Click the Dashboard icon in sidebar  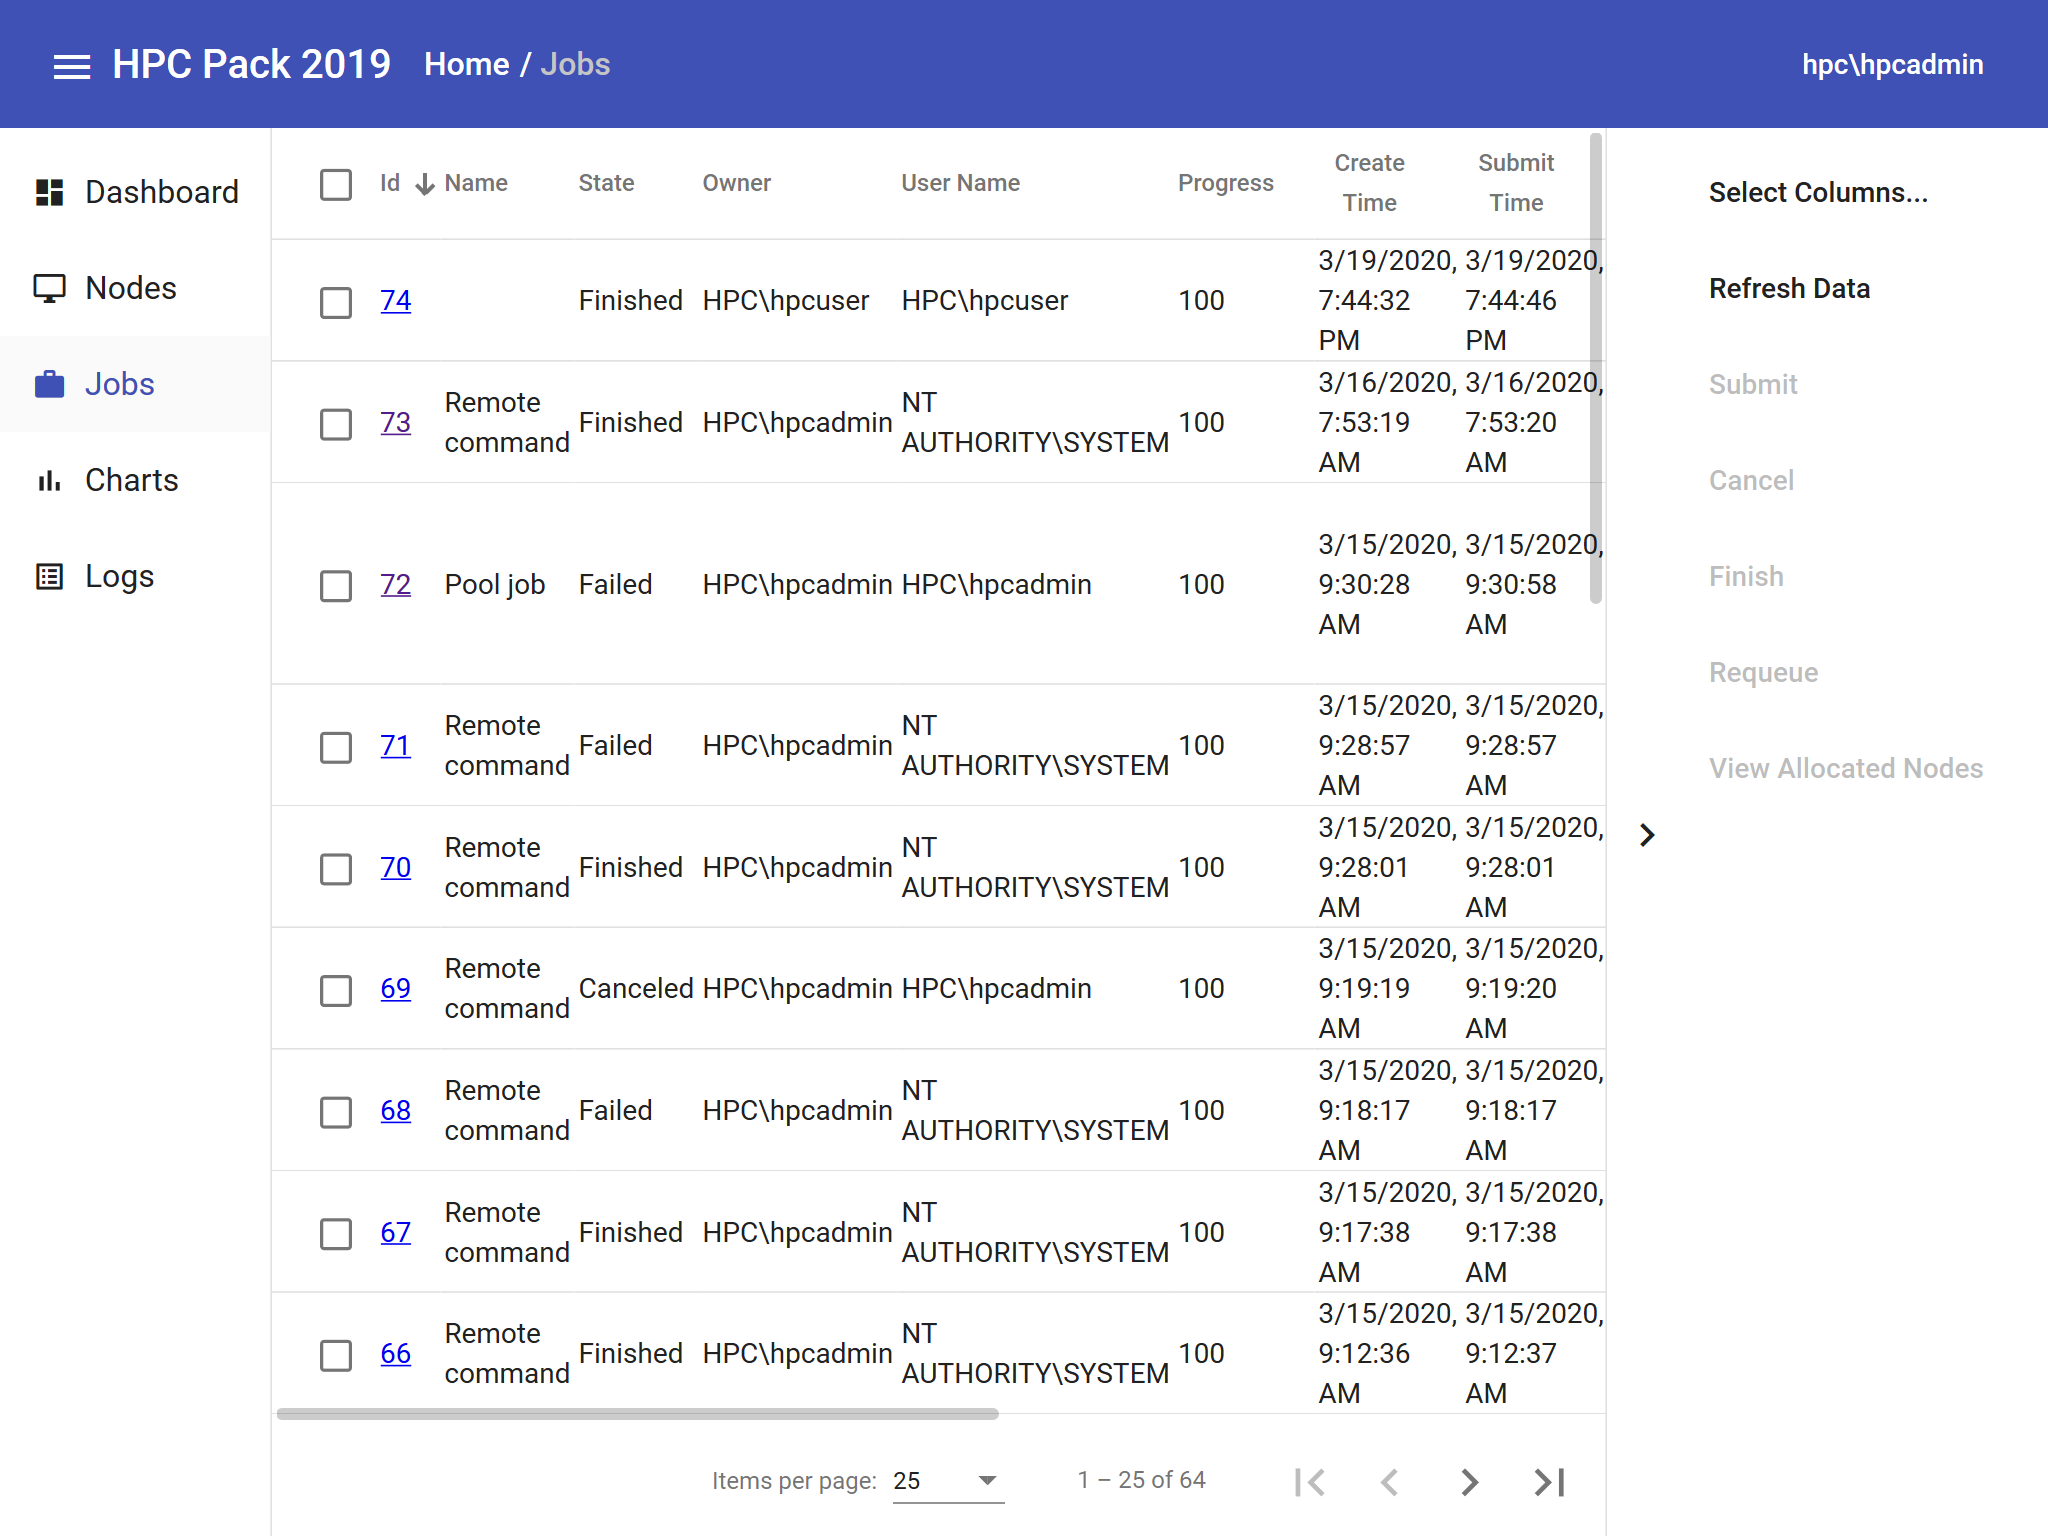click(48, 192)
